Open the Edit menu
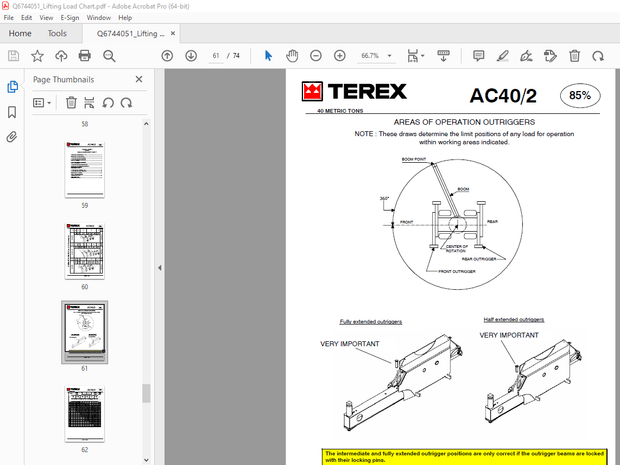This screenshot has height=465, width=620. [26, 18]
